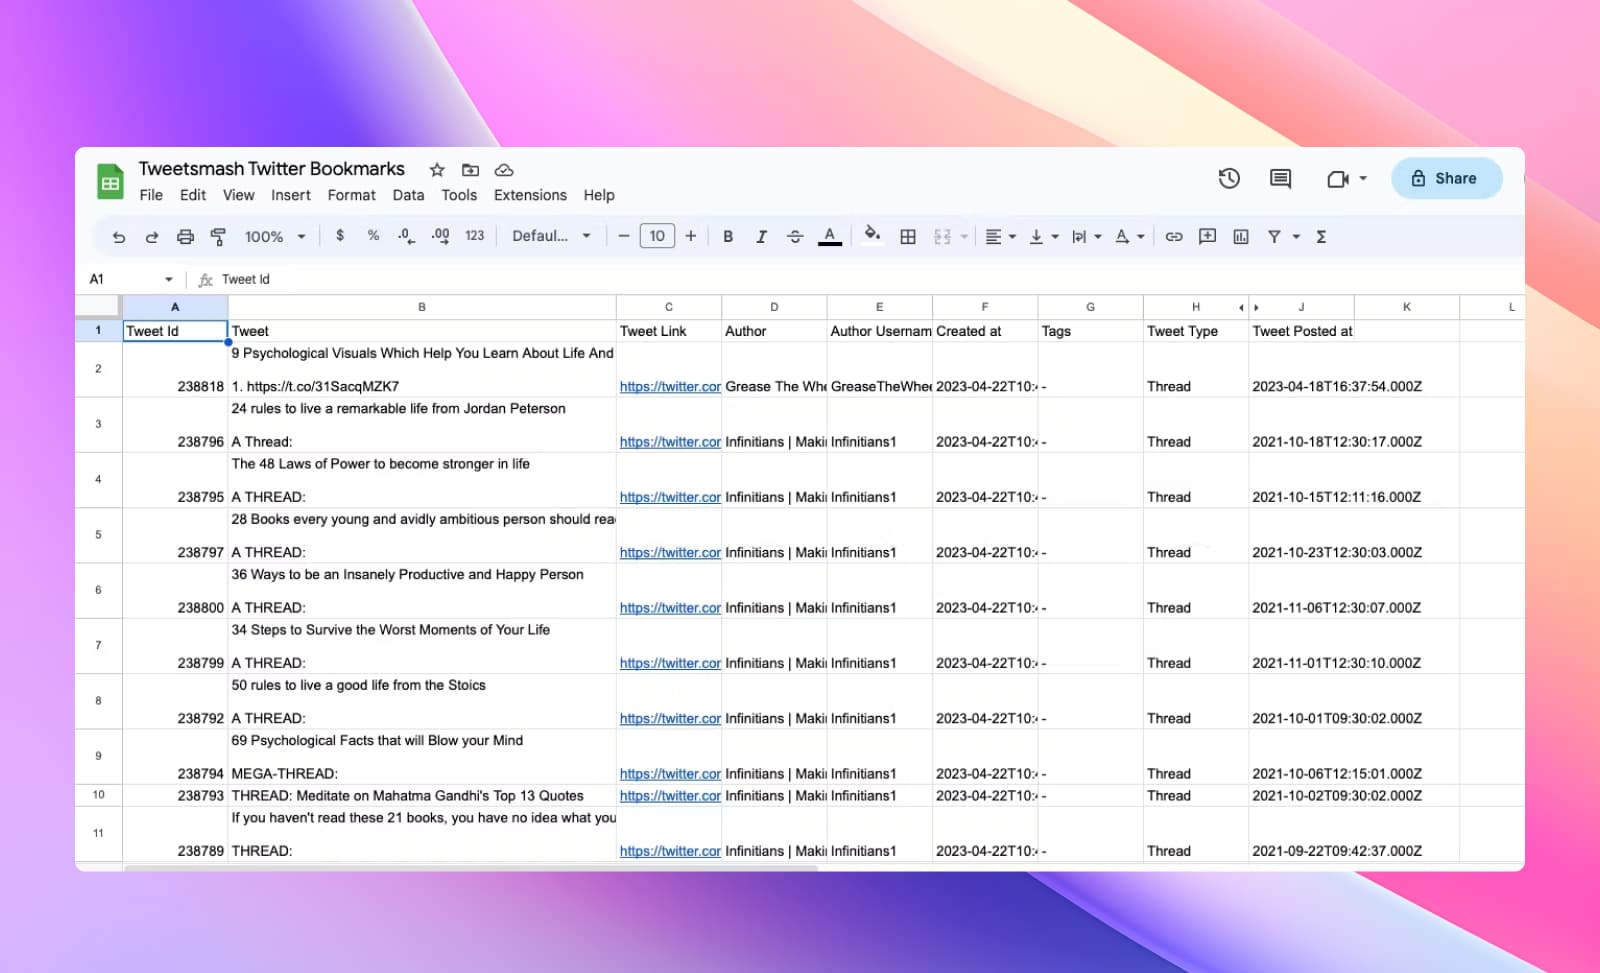Open twitter link in row 6
The width and height of the screenshot is (1600, 973).
670,608
